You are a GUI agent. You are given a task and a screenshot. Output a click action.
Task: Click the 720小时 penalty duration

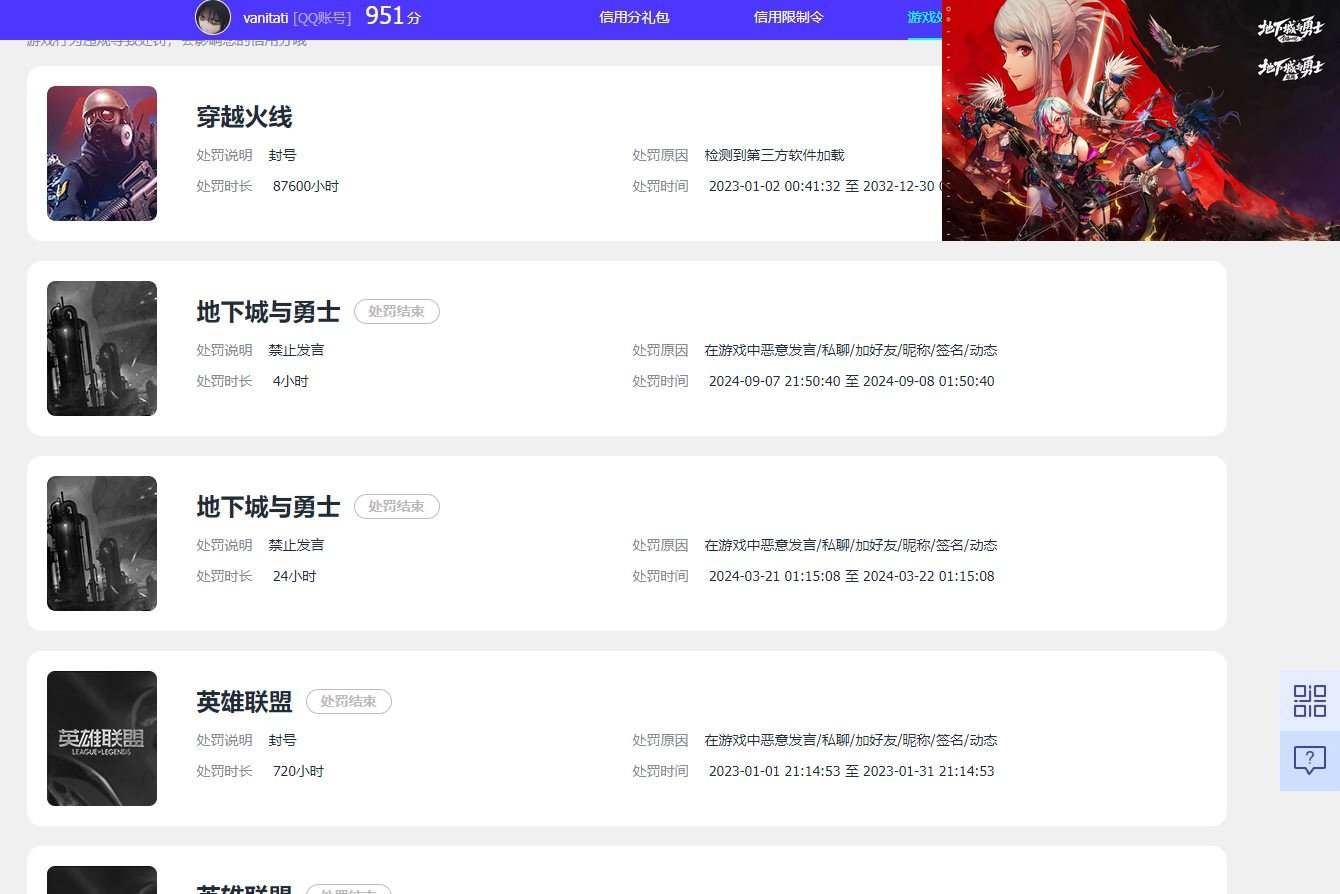pyautogui.click(x=298, y=771)
